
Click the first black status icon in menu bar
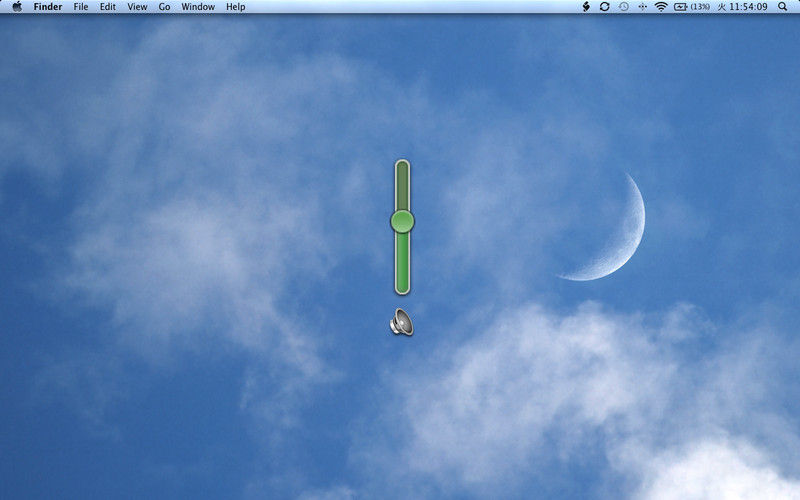586,7
